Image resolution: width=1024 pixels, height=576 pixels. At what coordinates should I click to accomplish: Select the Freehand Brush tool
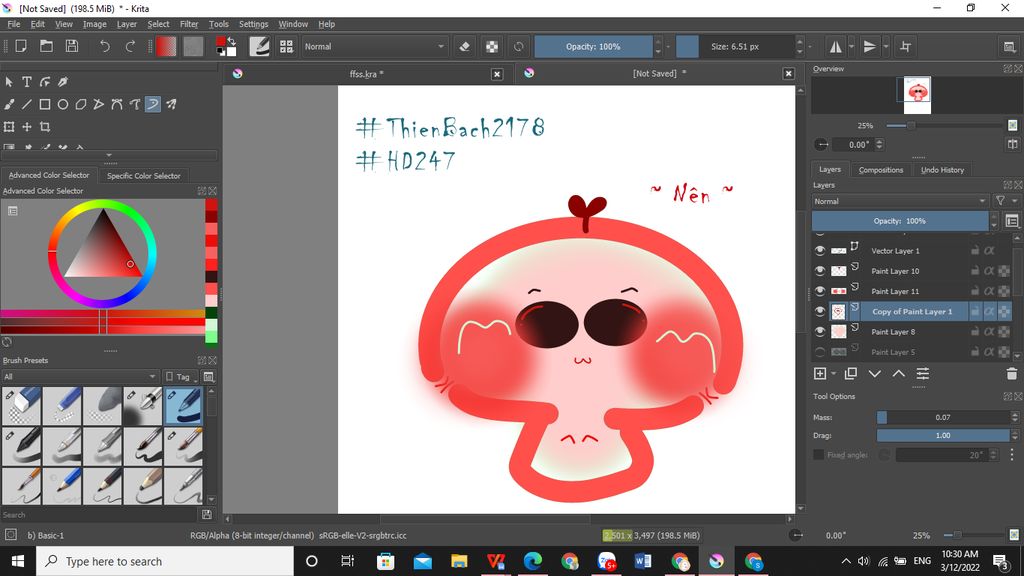(9, 104)
